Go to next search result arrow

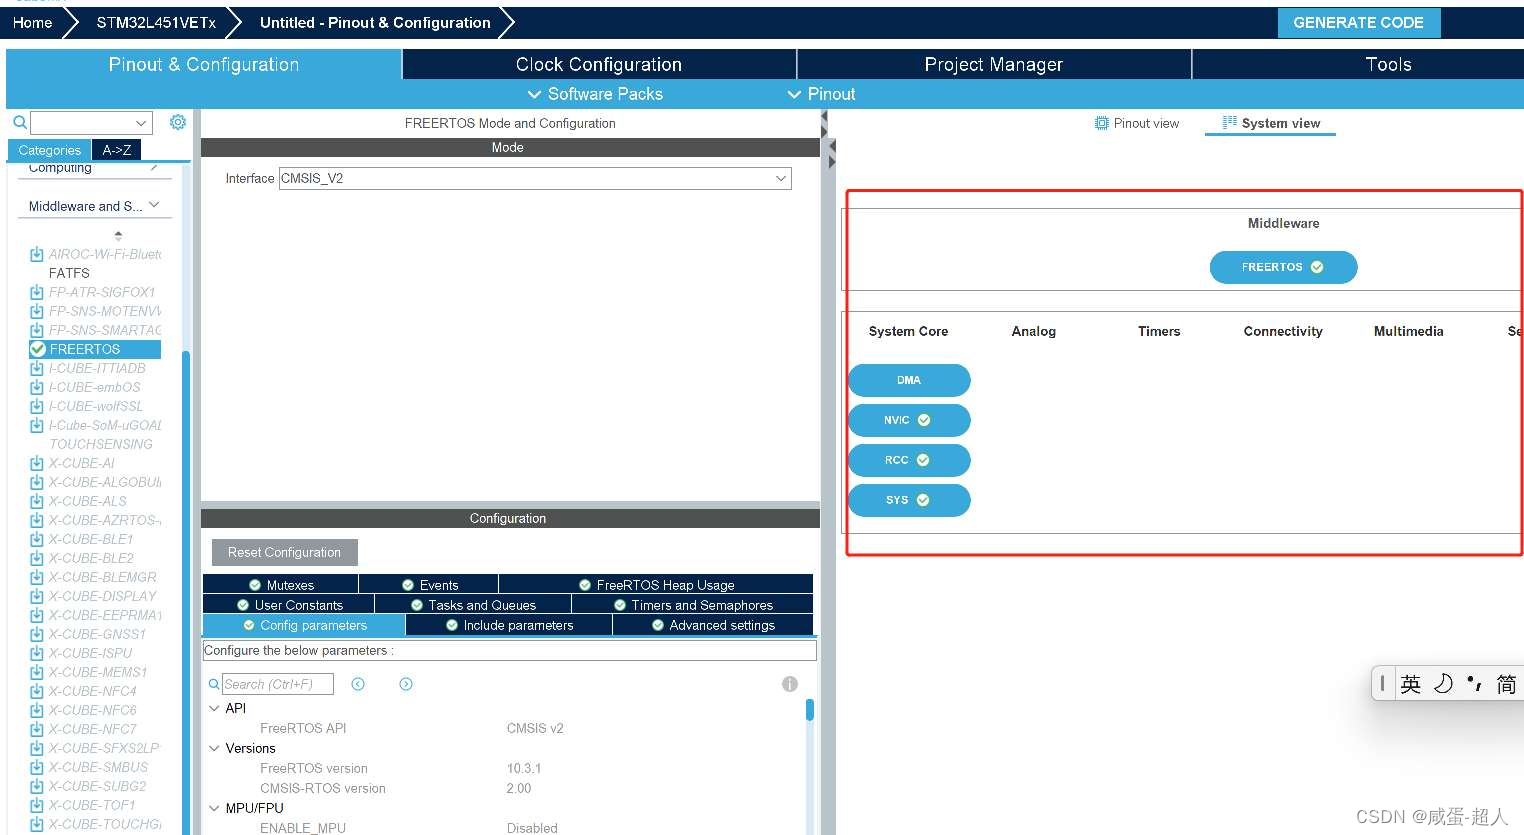pyautogui.click(x=406, y=684)
